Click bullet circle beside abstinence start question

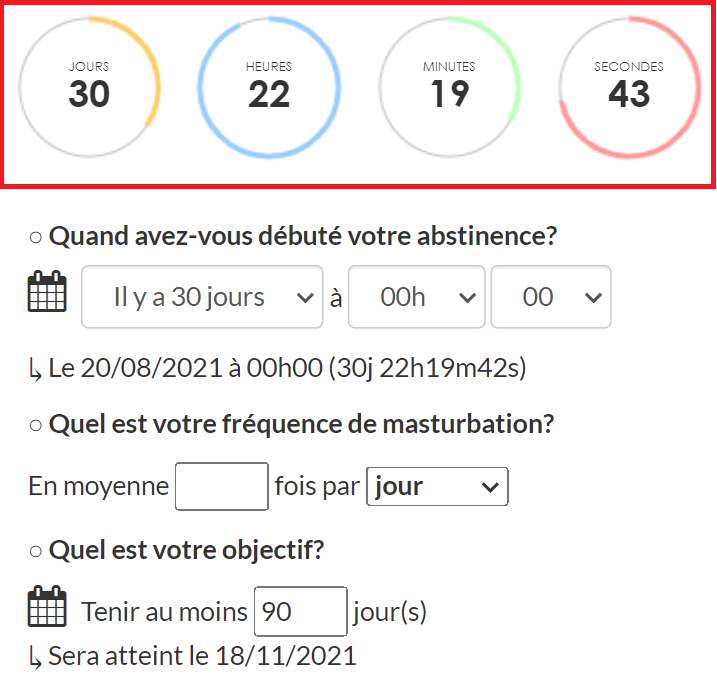(35, 237)
